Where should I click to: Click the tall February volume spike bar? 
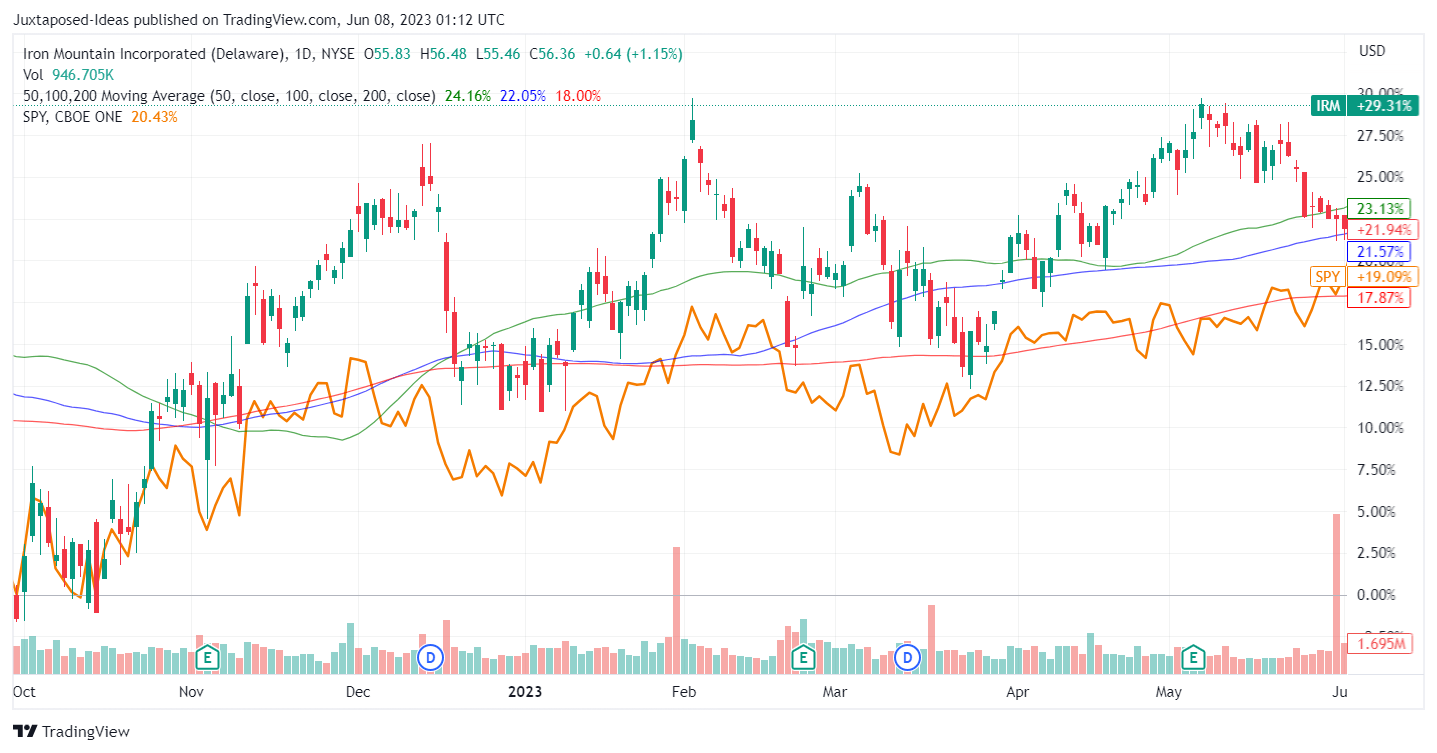click(676, 611)
